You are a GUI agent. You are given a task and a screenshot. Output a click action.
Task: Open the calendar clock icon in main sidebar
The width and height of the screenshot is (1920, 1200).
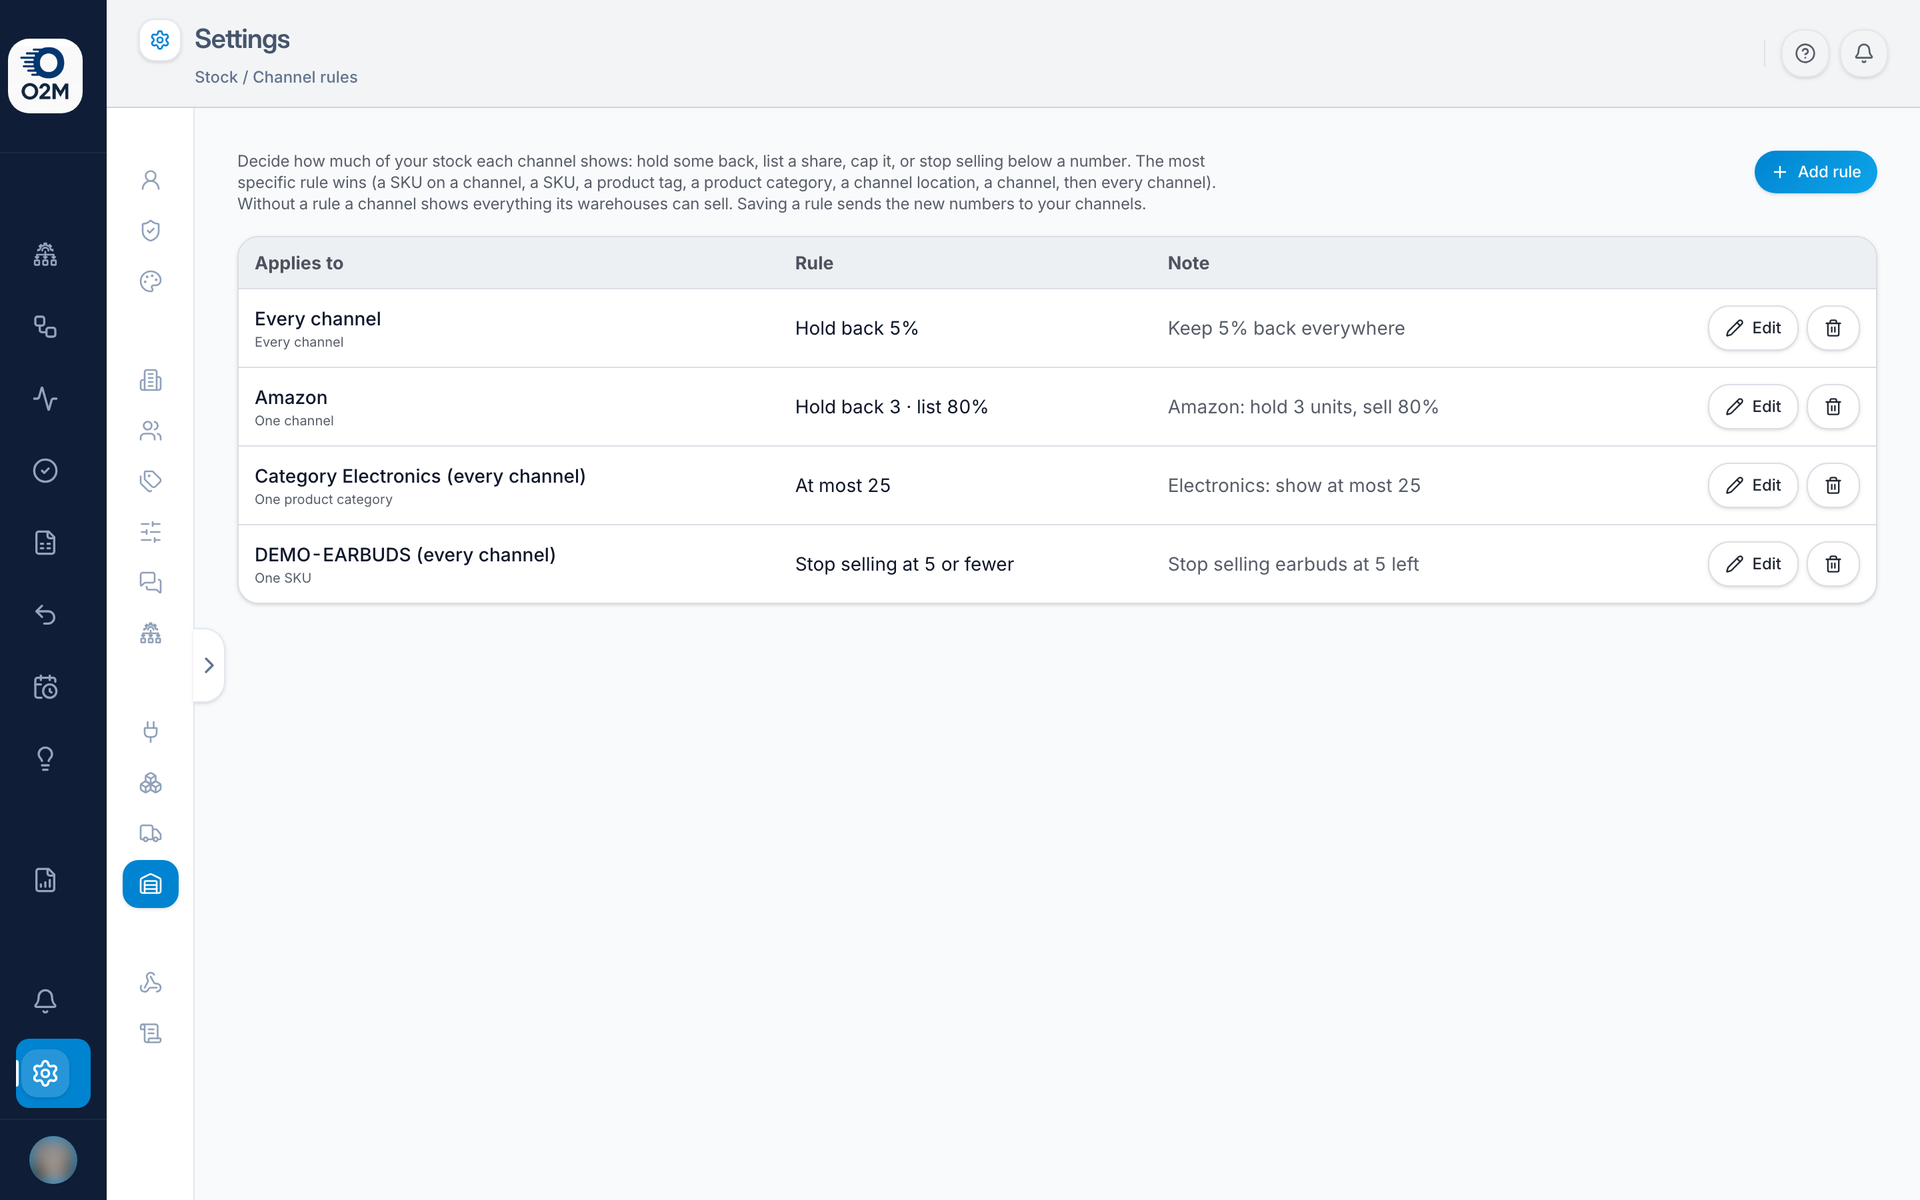point(45,687)
